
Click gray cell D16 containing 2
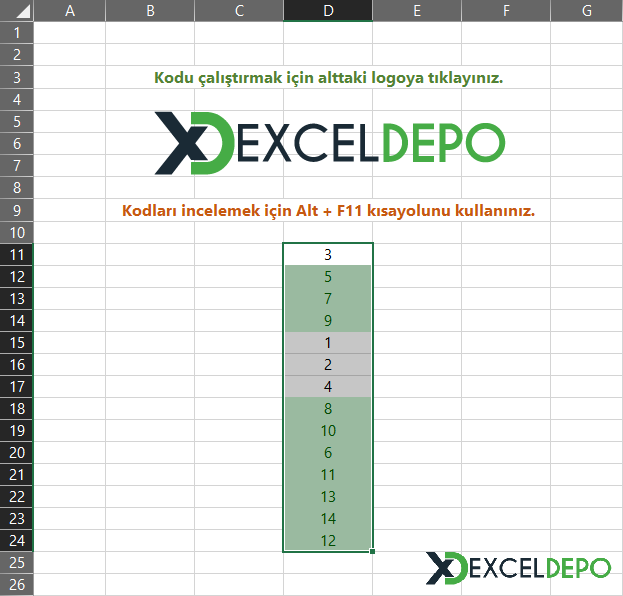[328, 364]
